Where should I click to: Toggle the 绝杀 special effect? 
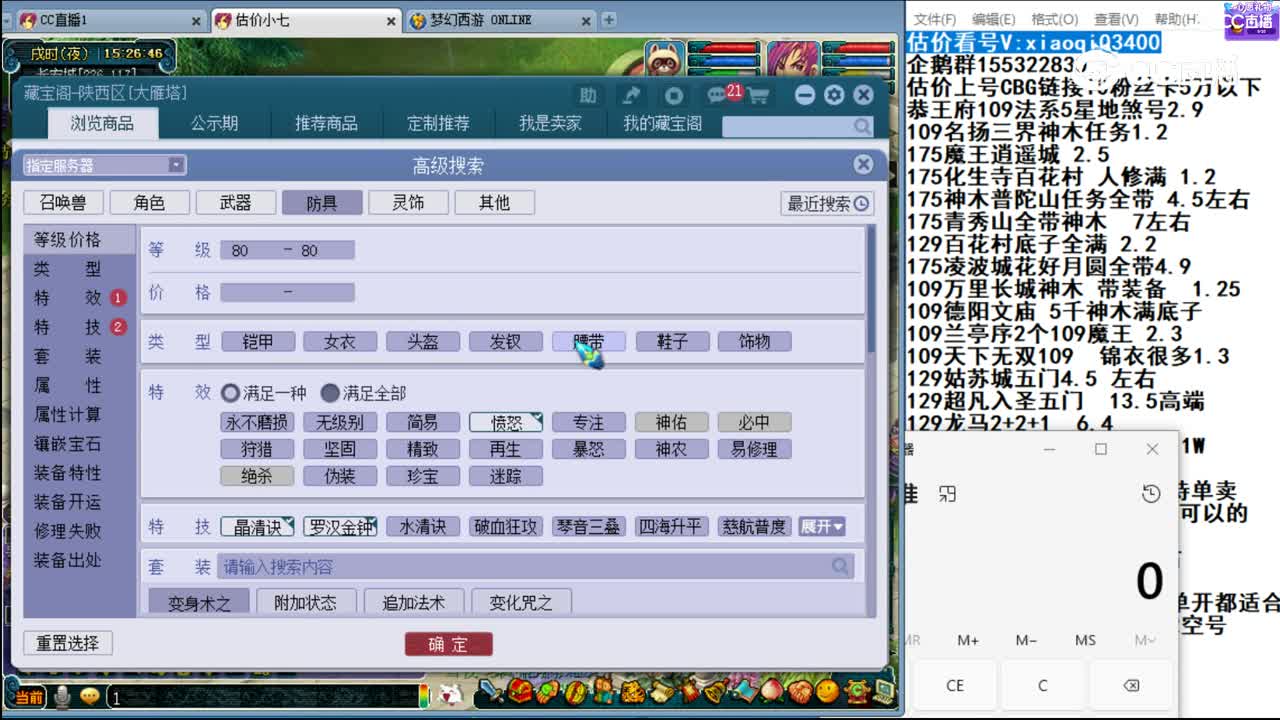click(x=257, y=476)
